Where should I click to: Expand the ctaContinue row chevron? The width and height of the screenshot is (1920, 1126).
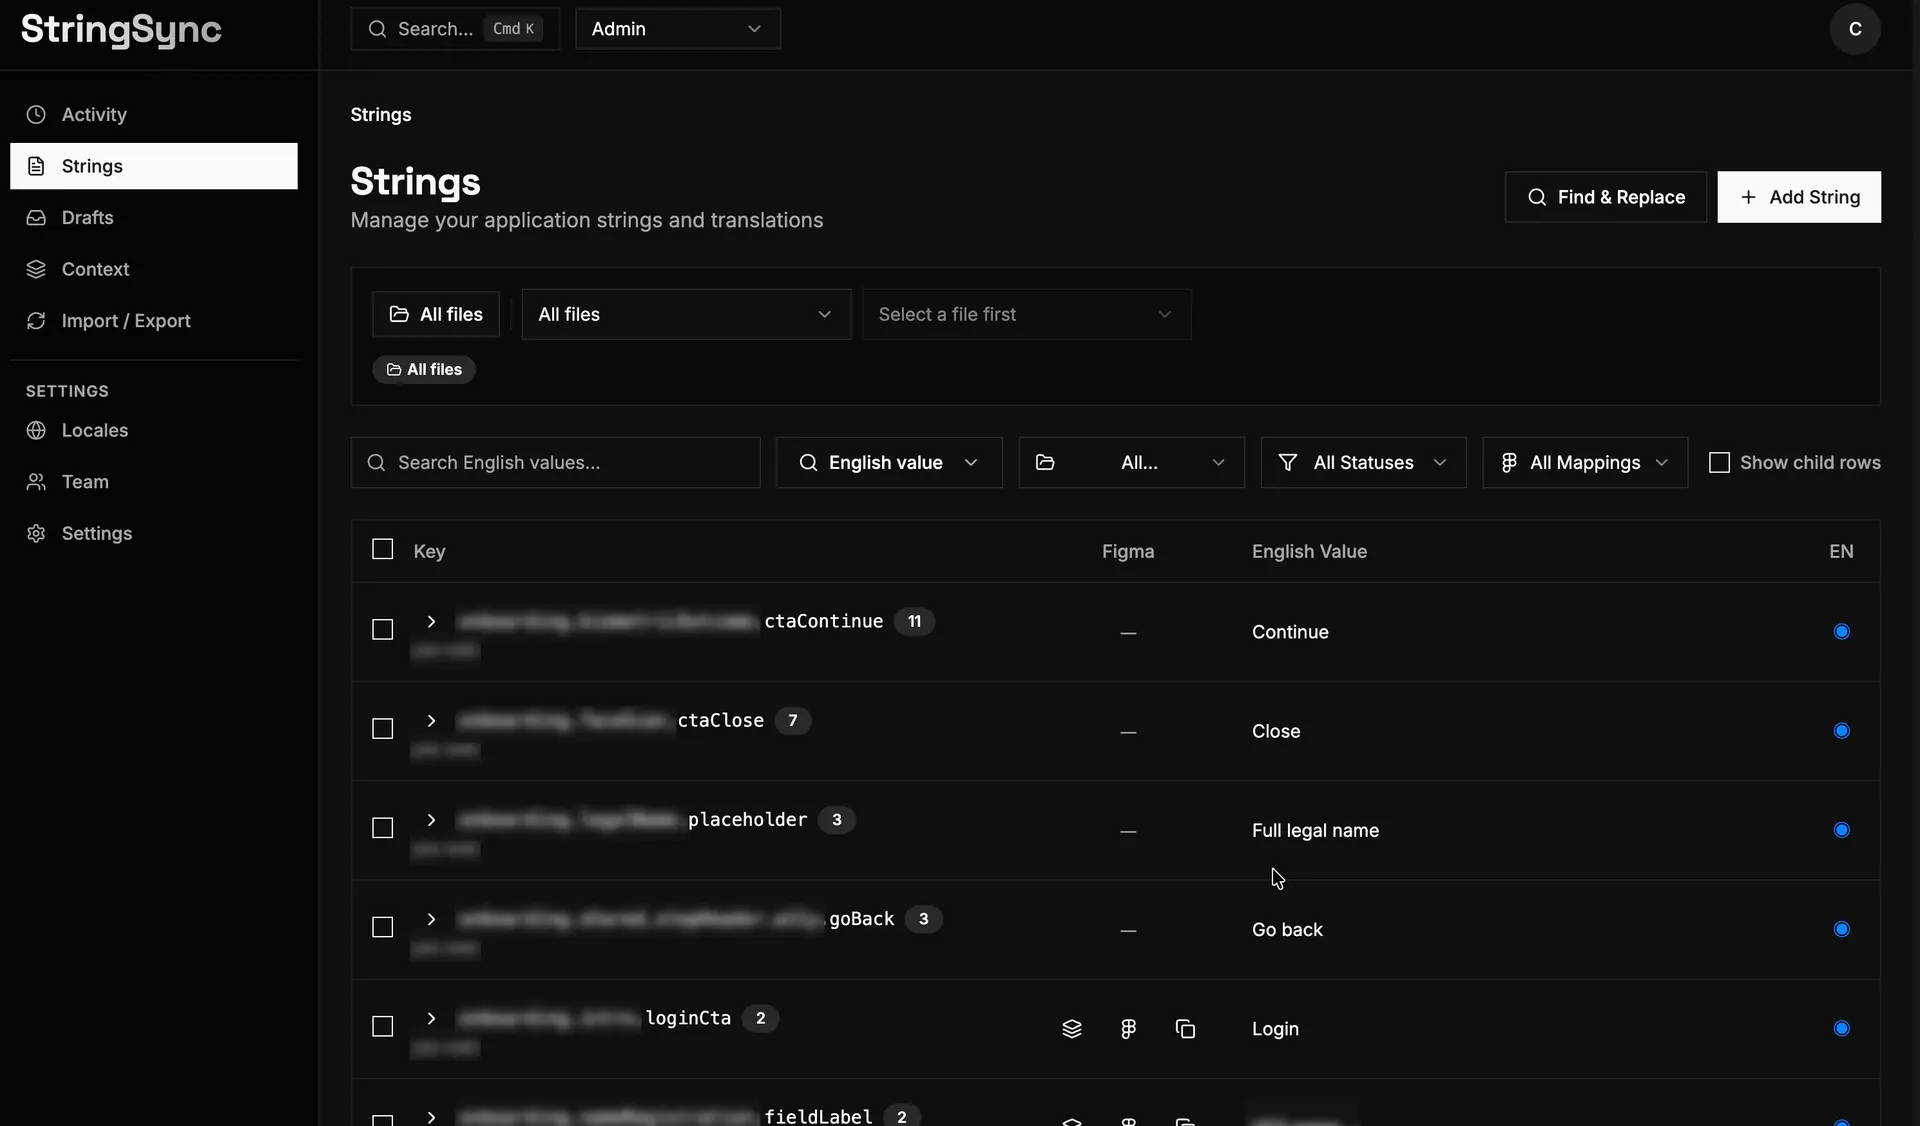pyautogui.click(x=431, y=621)
